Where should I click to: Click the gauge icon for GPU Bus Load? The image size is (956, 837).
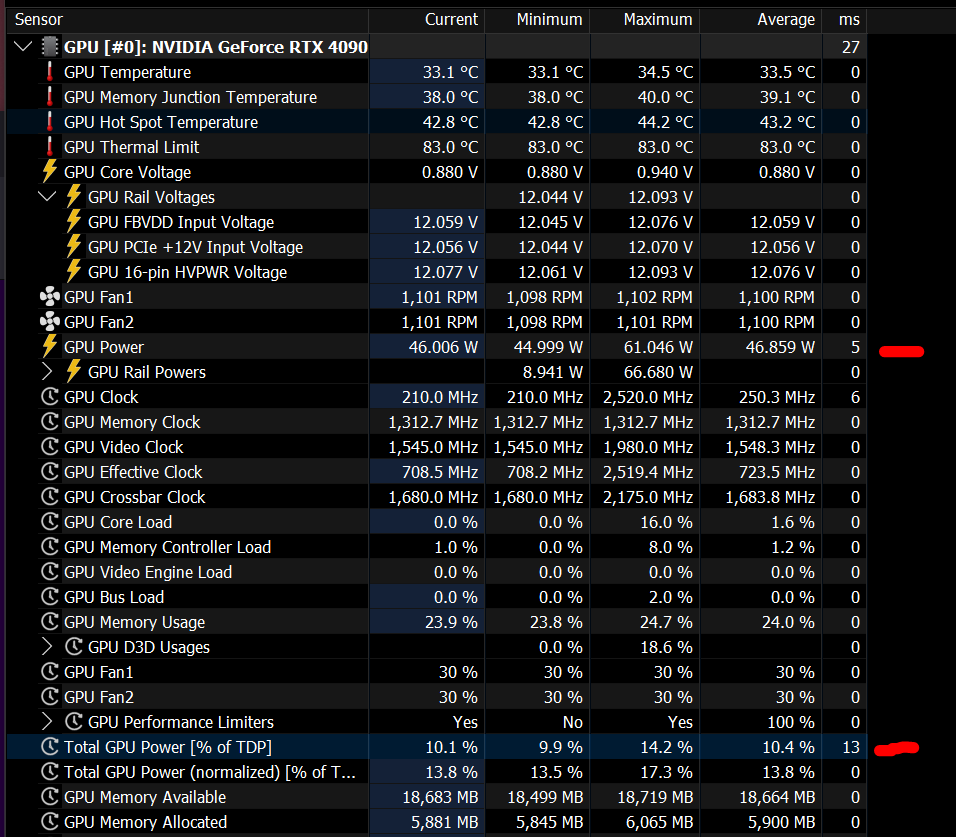tap(49, 596)
